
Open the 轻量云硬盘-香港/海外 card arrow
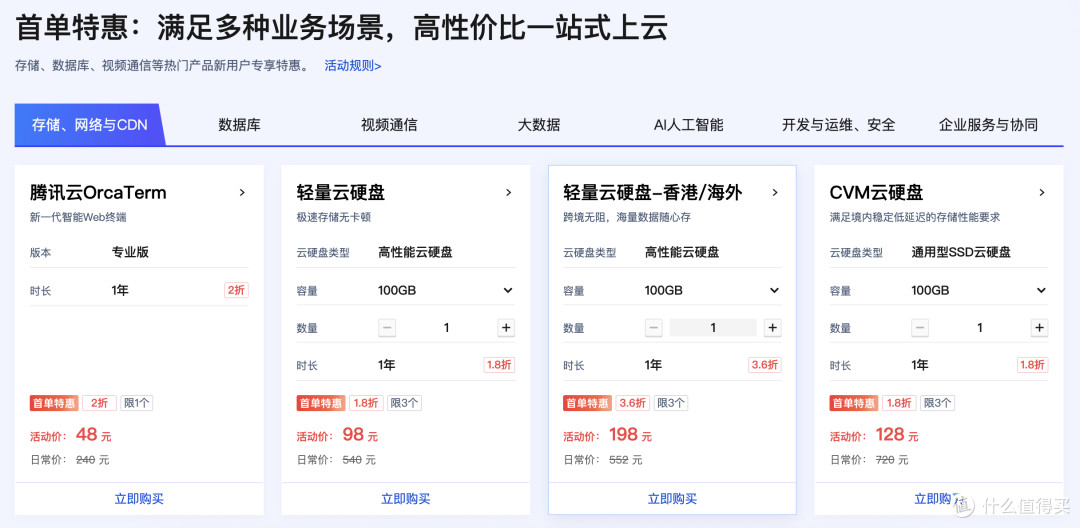click(x=775, y=193)
